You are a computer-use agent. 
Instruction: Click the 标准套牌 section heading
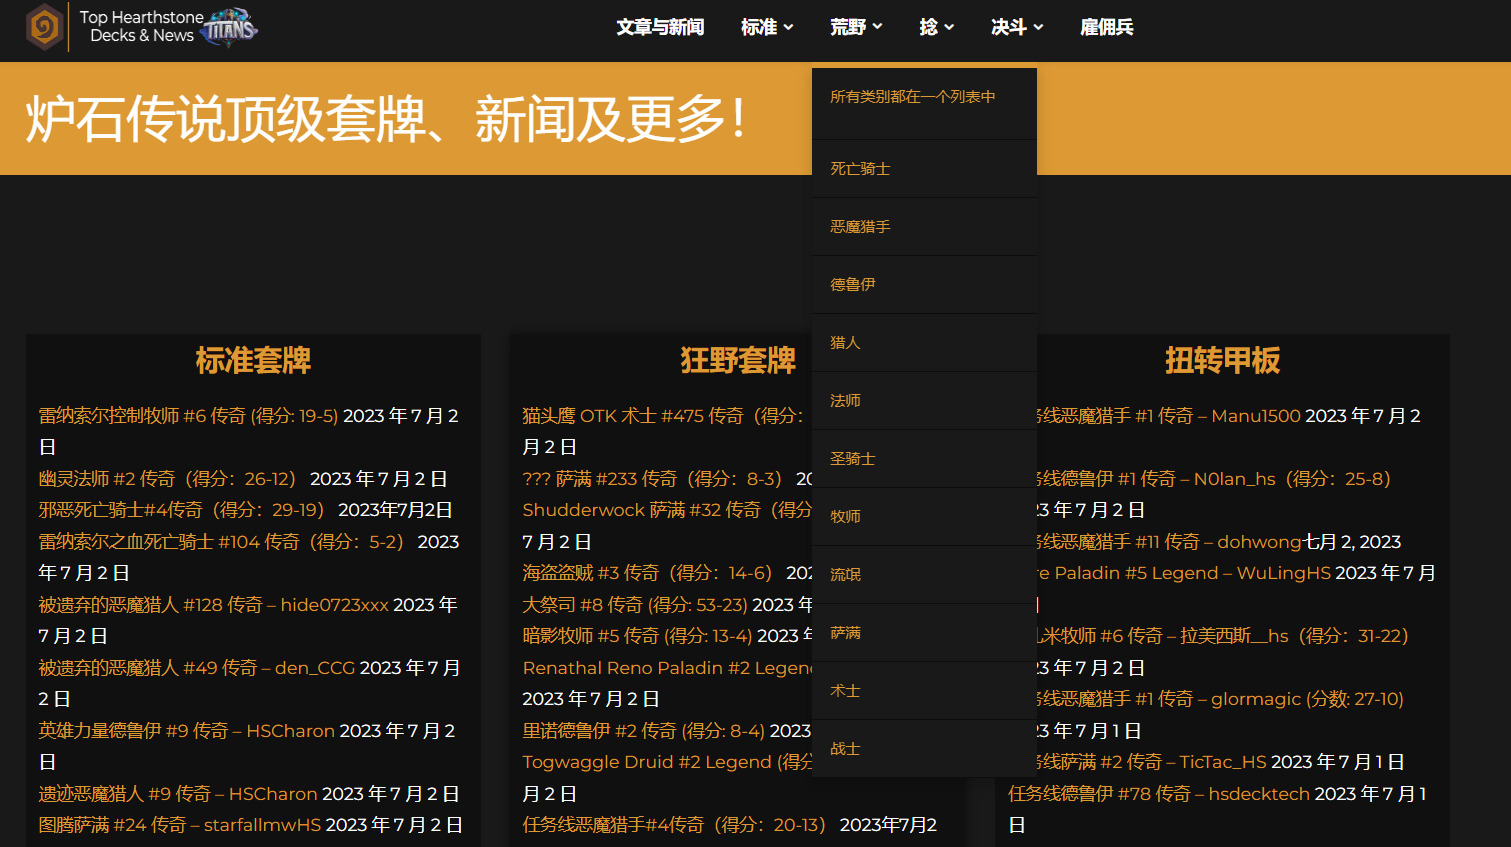point(253,360)
